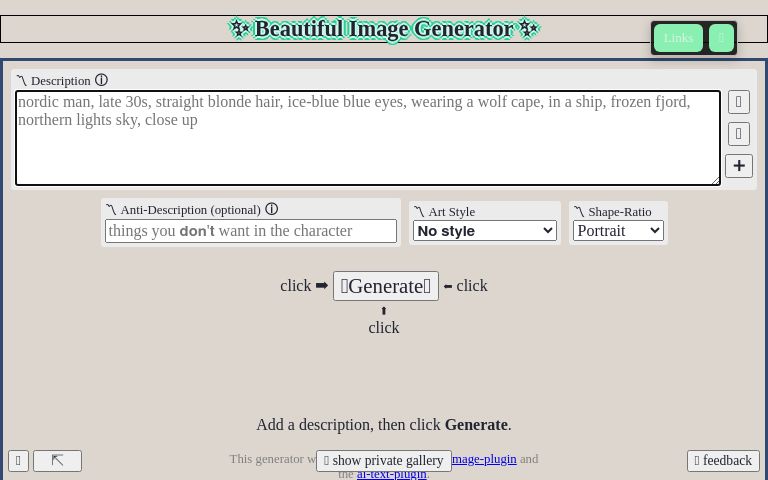Open the ai-text-plugin link
The width and height of the screenshot is (768, 480).
(x=391, y=474)
